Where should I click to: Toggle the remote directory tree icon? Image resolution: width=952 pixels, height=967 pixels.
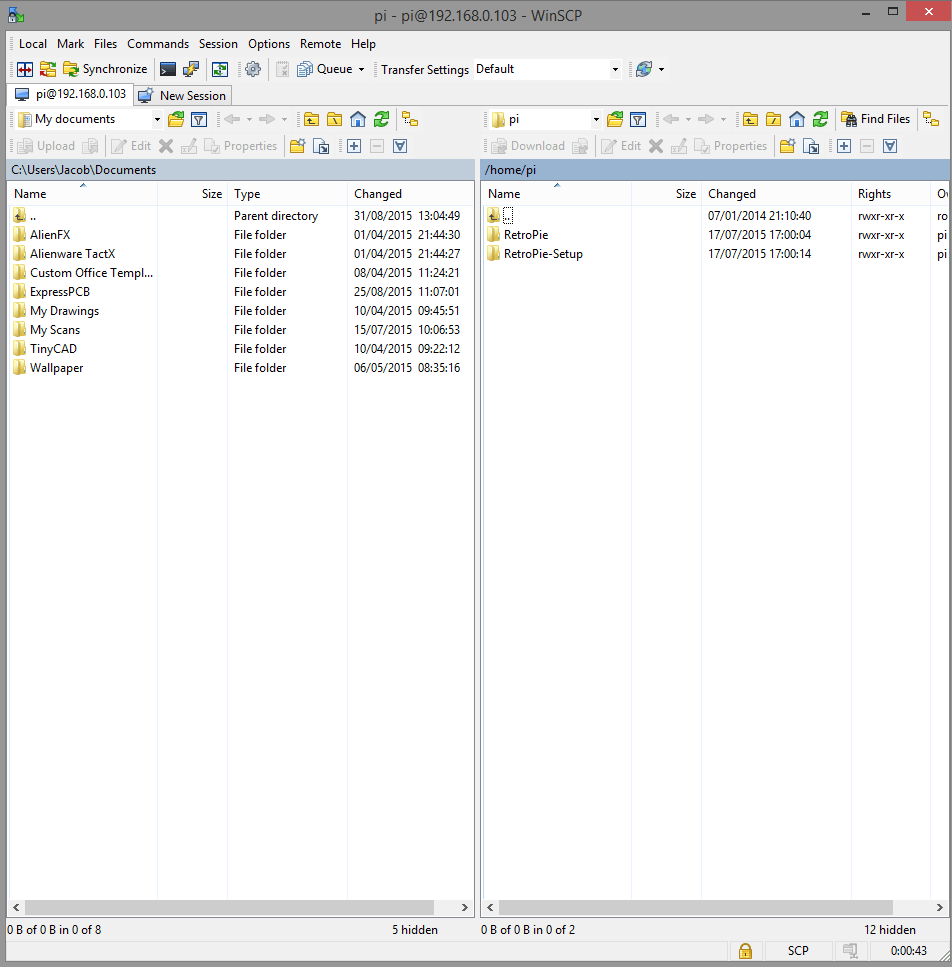tap(930, 119)
